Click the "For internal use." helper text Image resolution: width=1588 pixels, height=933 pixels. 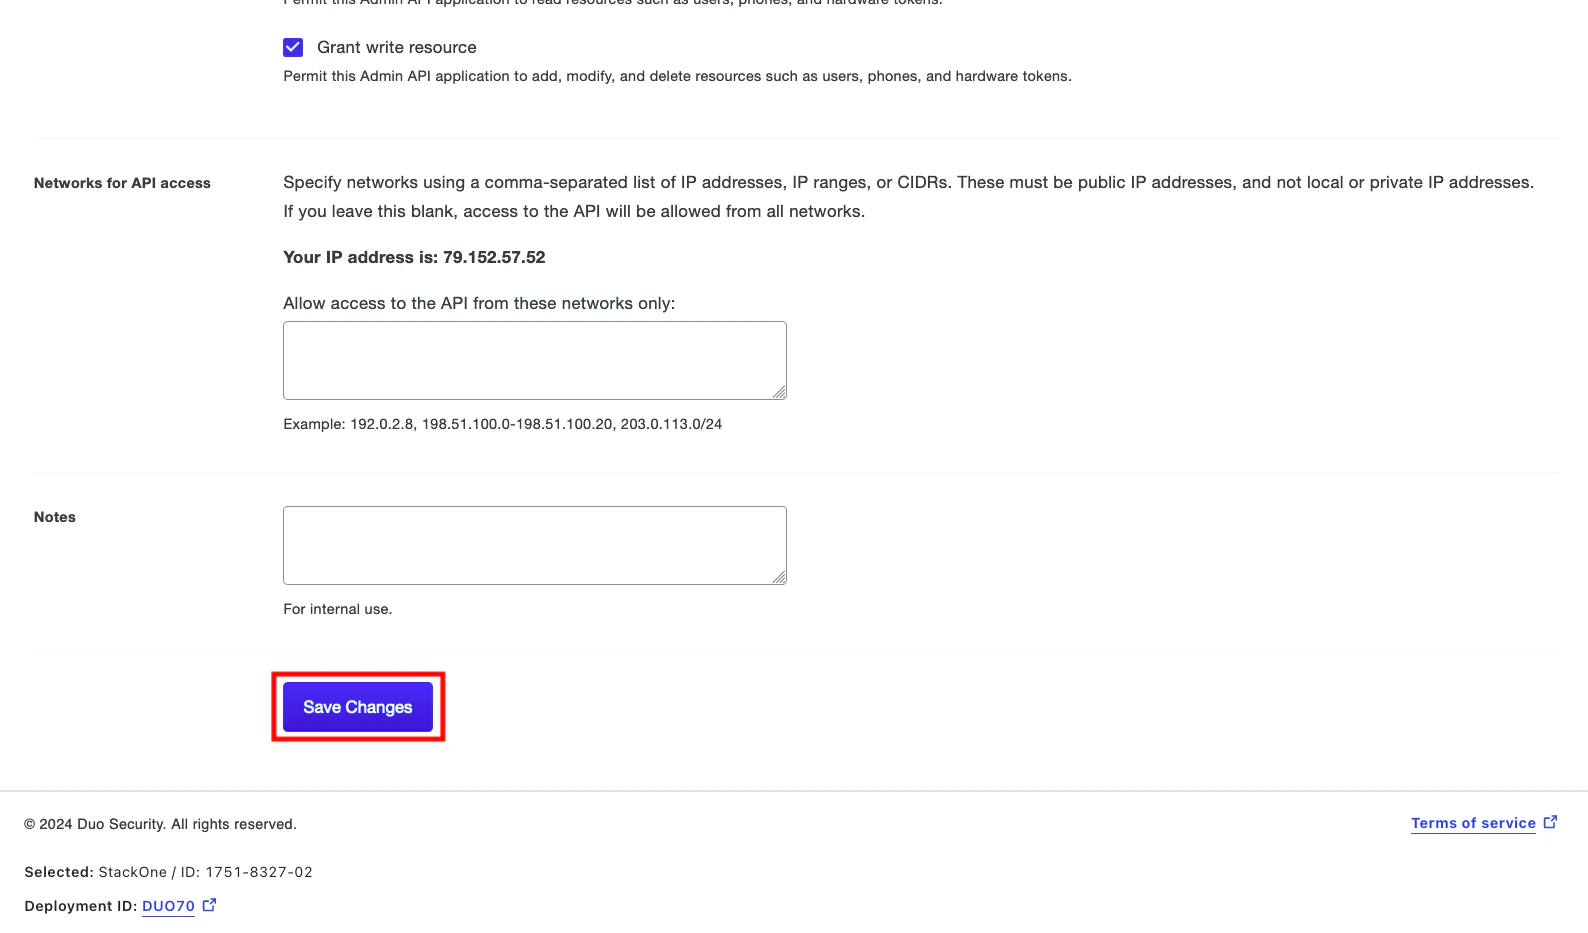pyautogui.click(x=338, y=609)
